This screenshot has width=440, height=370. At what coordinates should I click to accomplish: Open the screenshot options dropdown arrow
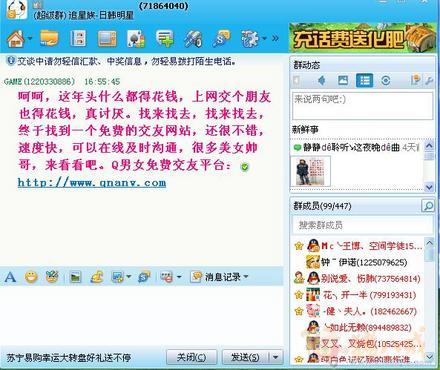[128, 277]
